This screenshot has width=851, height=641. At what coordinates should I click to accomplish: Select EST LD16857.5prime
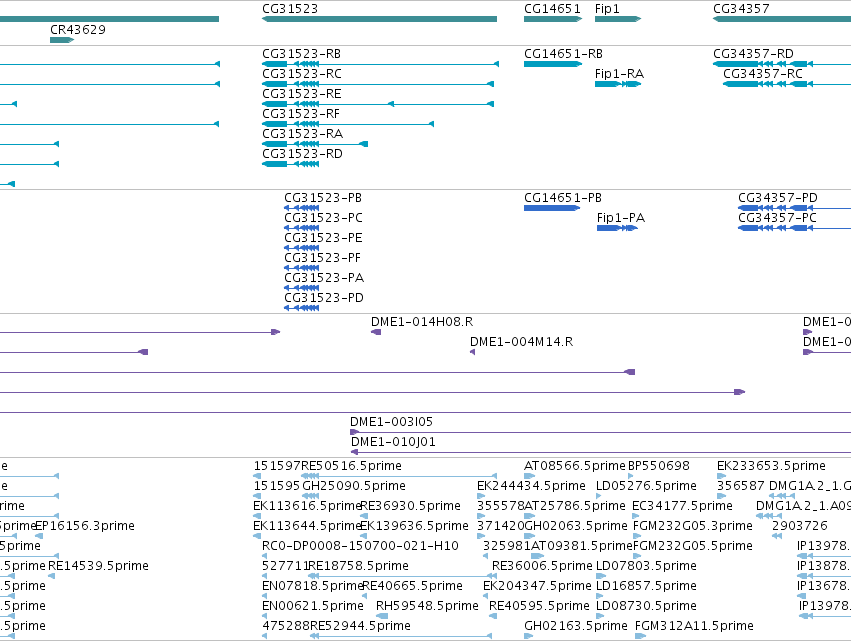point(646,586)
